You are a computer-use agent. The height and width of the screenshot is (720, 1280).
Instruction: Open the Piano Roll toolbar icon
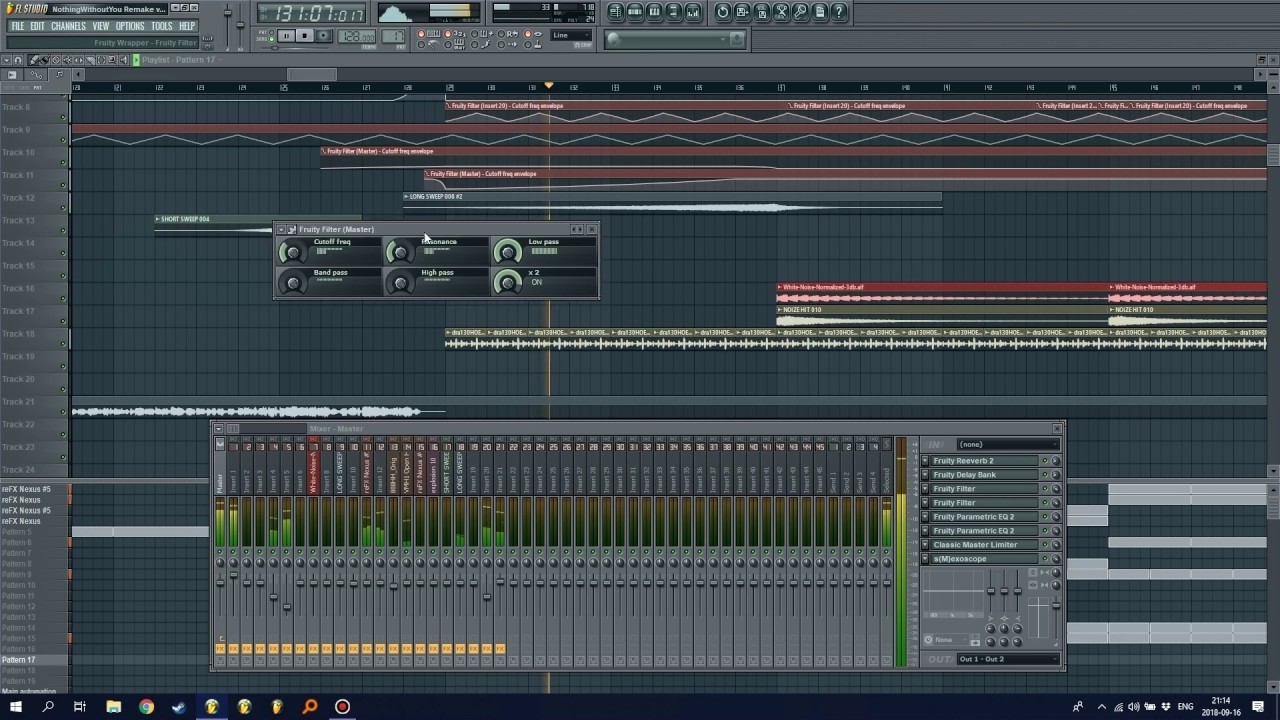click(x=654, y=12)
